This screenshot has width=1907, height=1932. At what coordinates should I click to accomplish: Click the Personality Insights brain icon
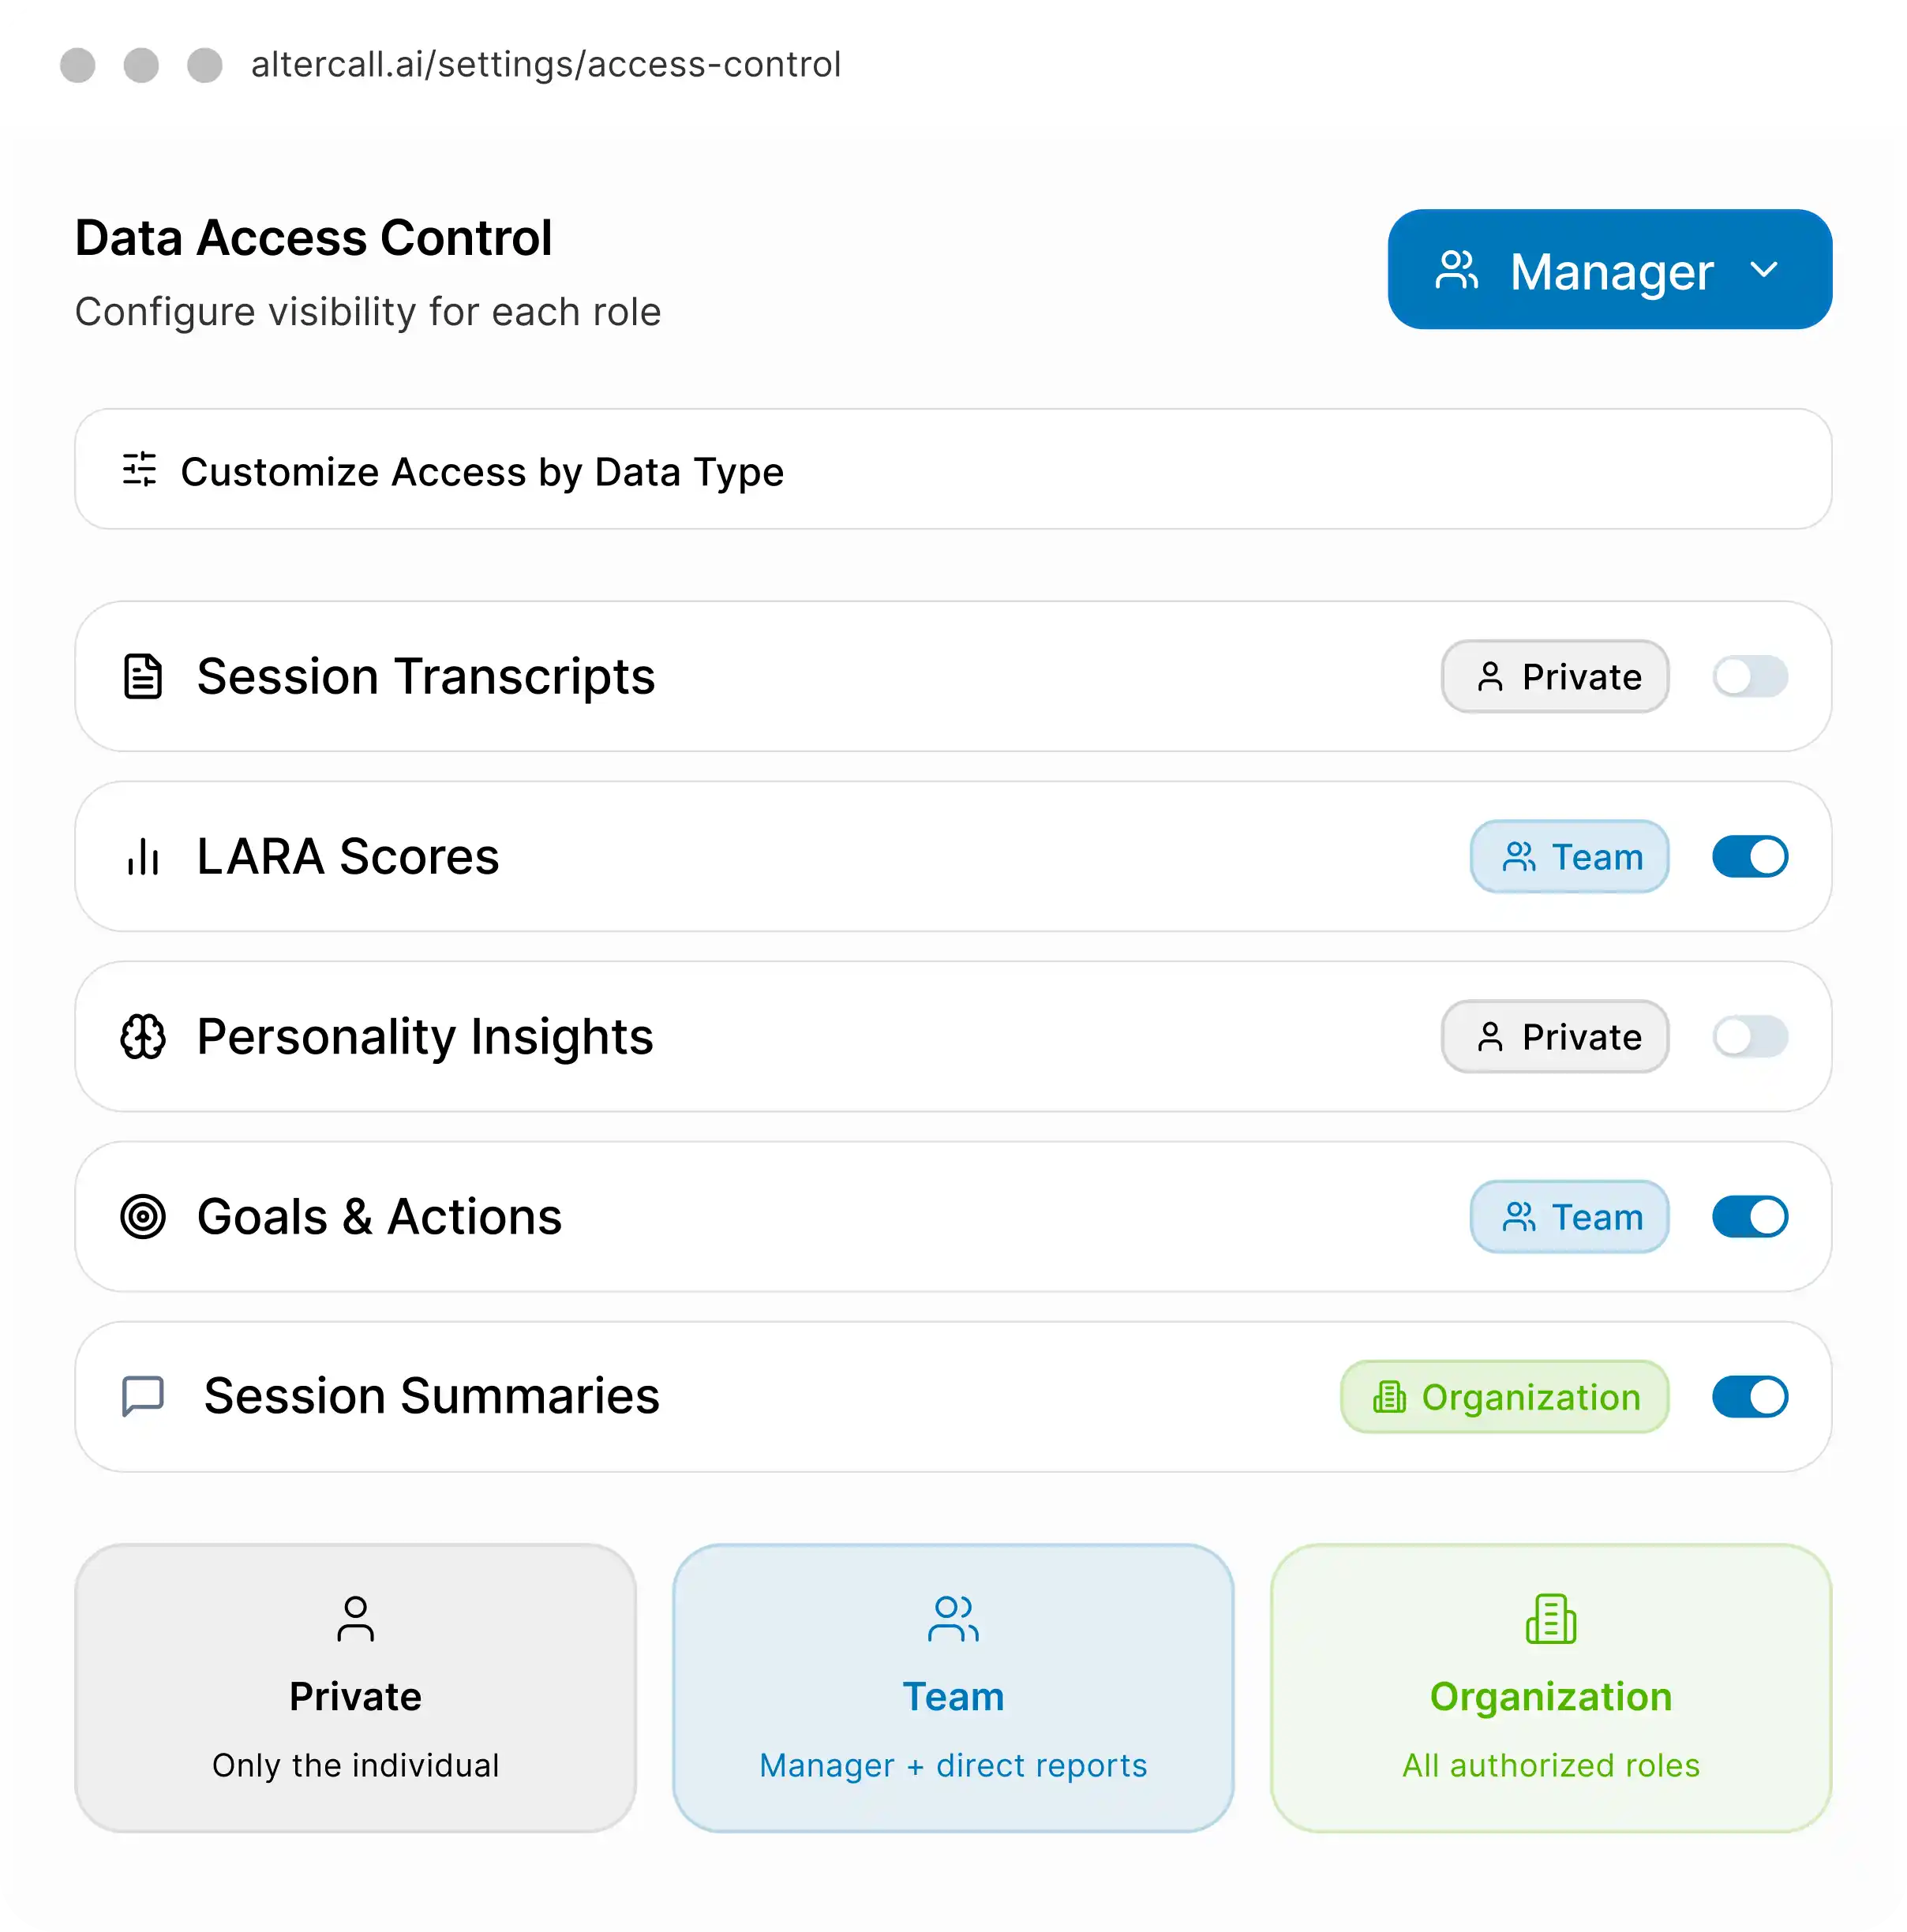click(143, 1037)
